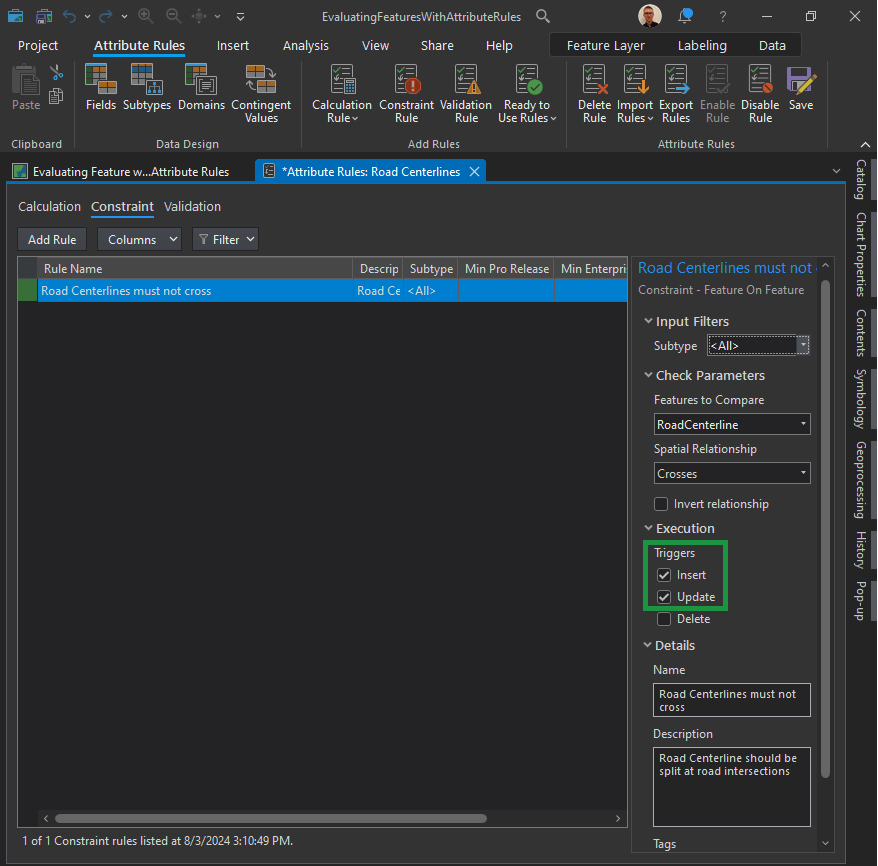Enable the Delete trigger checkbox

tap(664, 619)
